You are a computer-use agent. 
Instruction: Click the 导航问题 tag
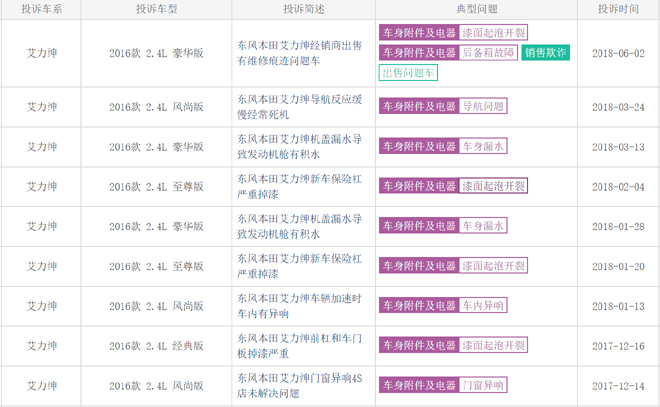pyautogui.click(x=483, y=106)
